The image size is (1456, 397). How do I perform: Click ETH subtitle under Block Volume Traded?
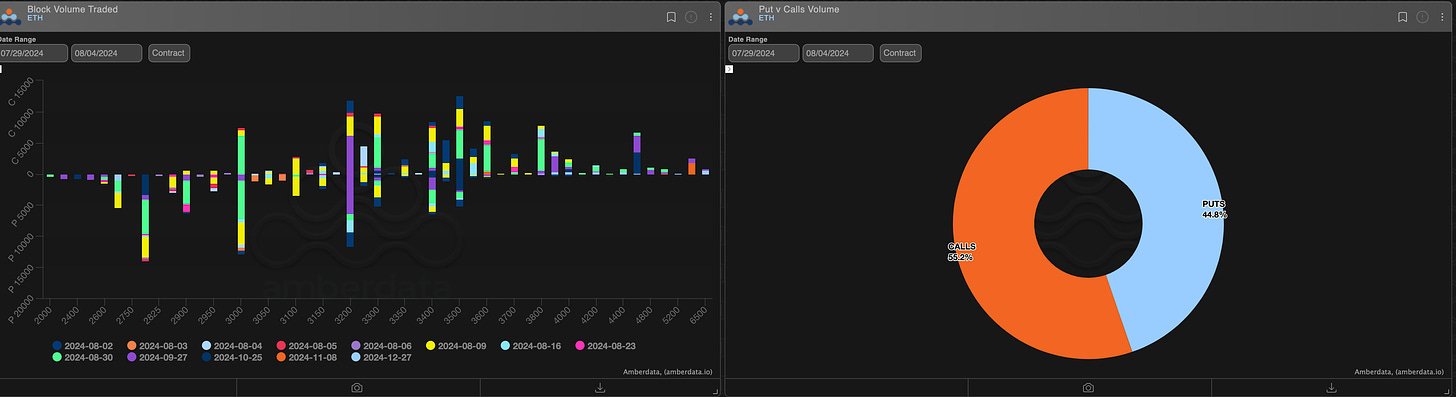tap(35, 19)
